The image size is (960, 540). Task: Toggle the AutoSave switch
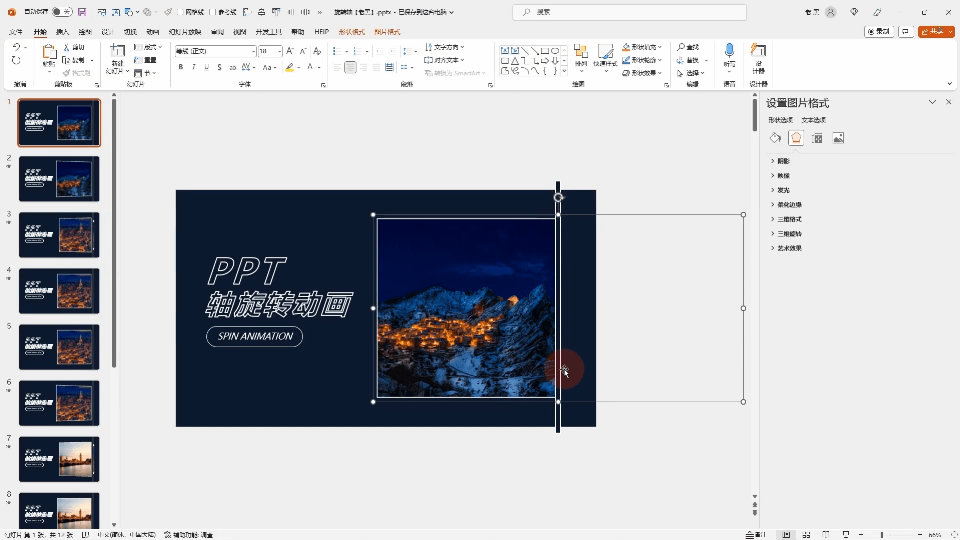61,12
